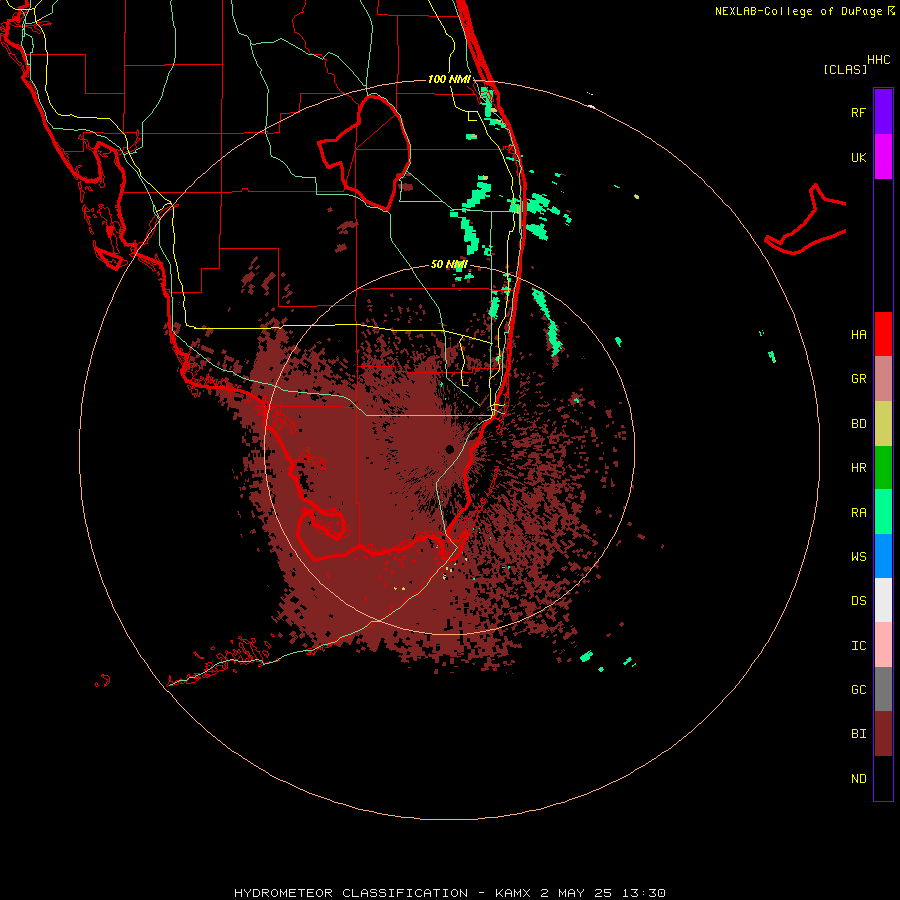Image resolution: width=900 pixels, height=900 pixels.
Task: Click the HA red legend swatch
Action: pos(883,334)
